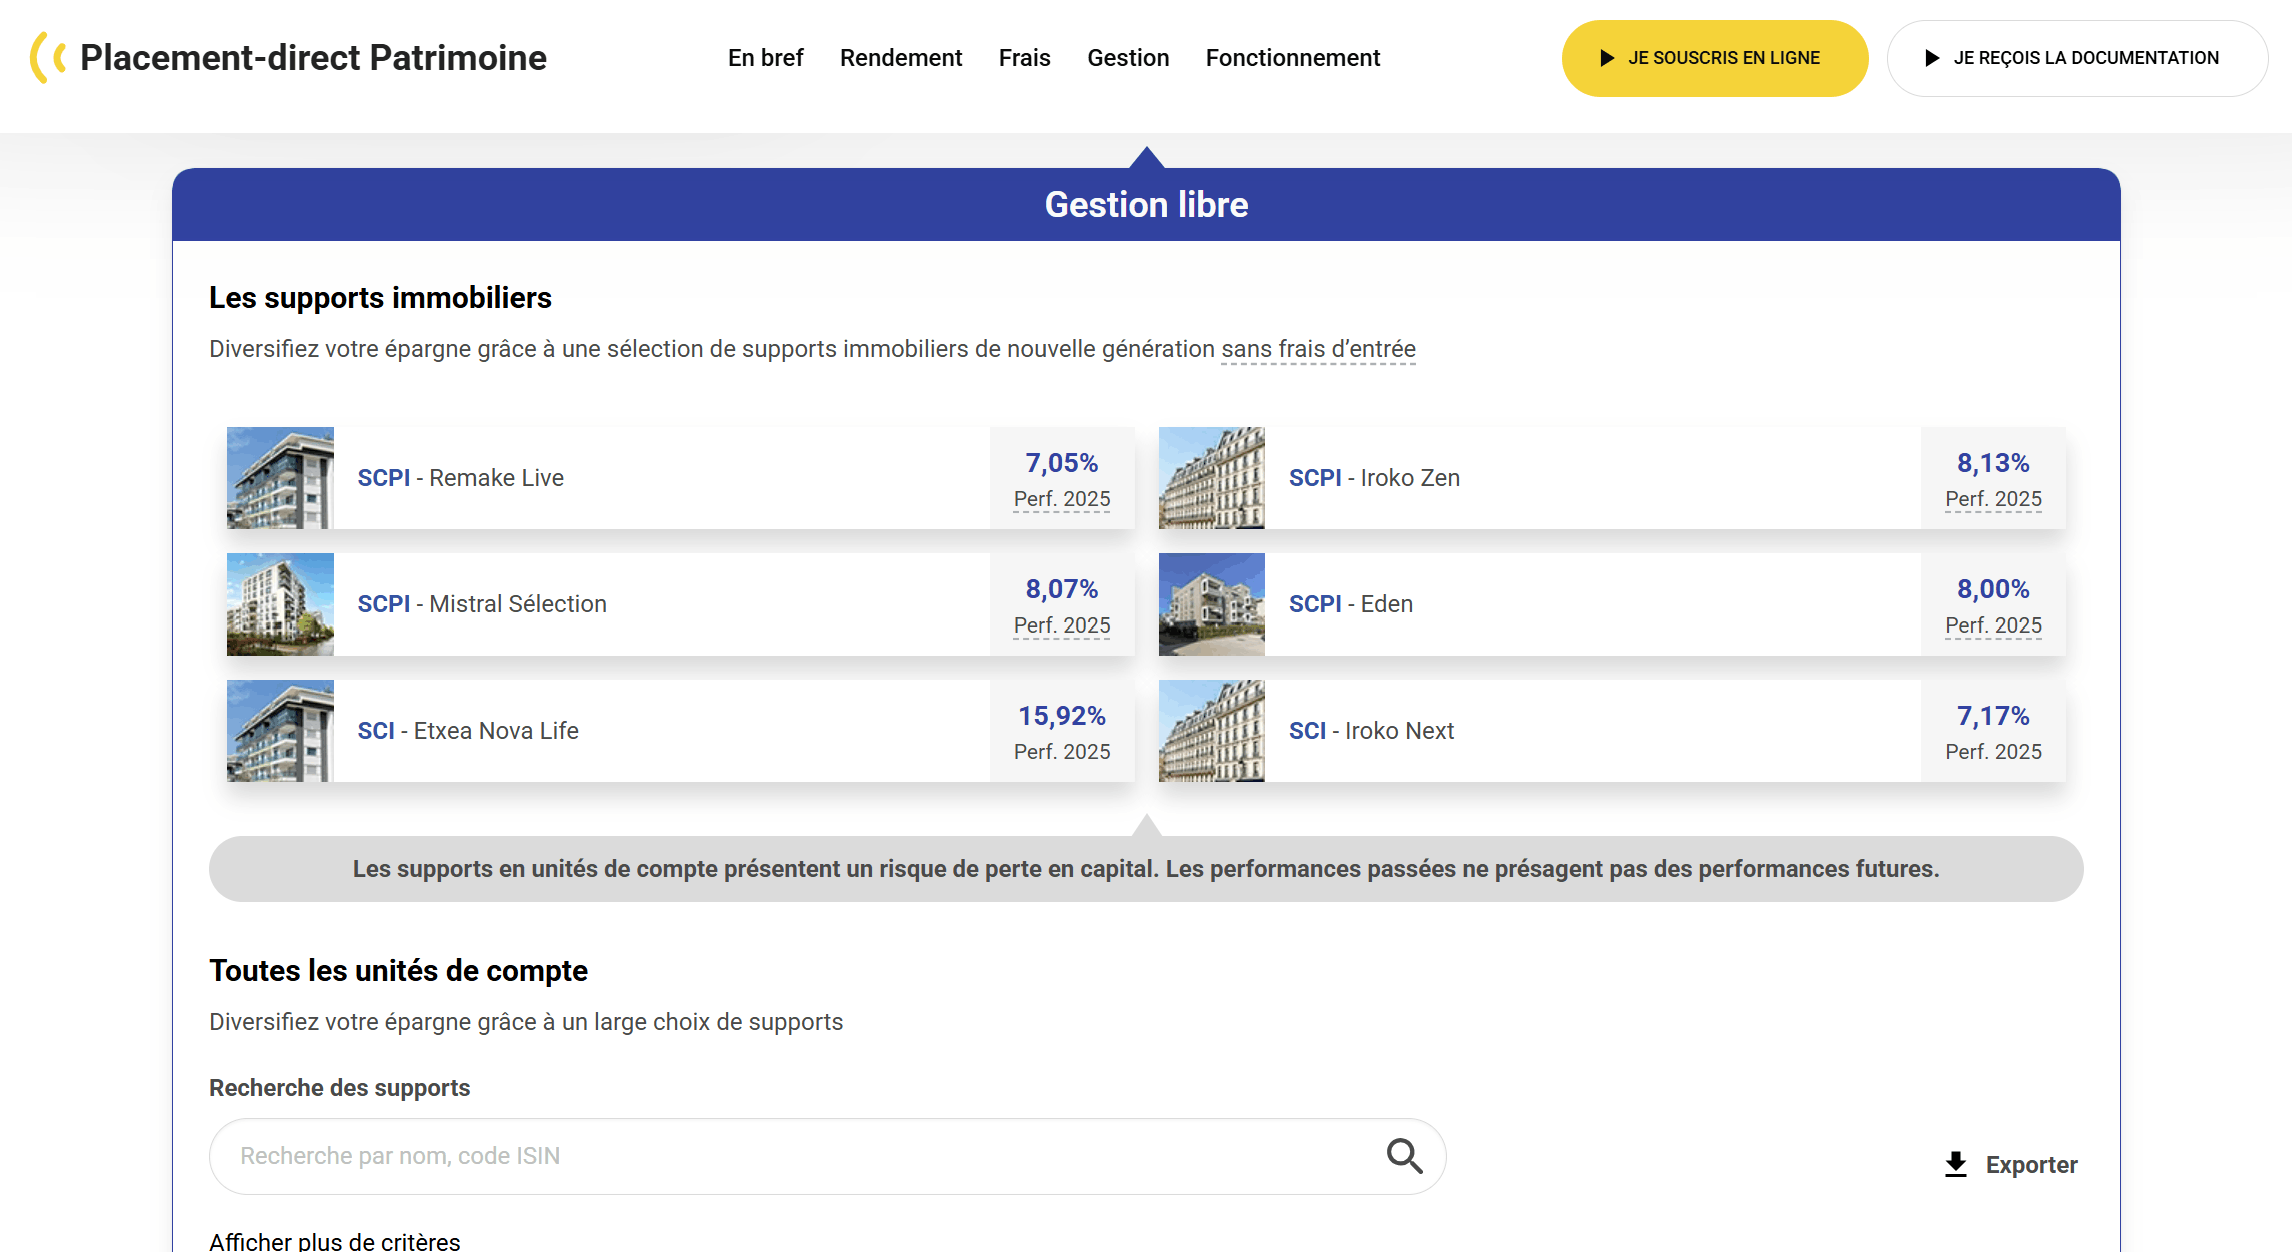Click the Exporter download icon
2292x1252 pixels.
(1955, 1164)
